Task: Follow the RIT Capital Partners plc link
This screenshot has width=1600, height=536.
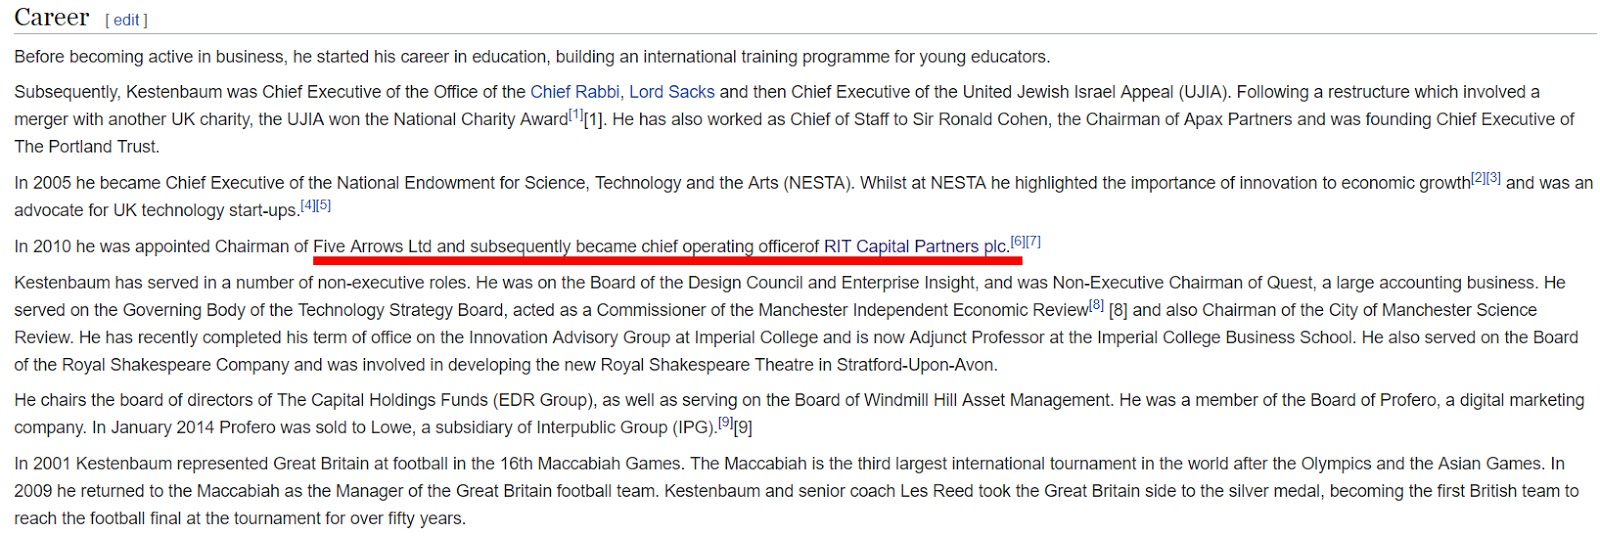Action: [915, 246]
